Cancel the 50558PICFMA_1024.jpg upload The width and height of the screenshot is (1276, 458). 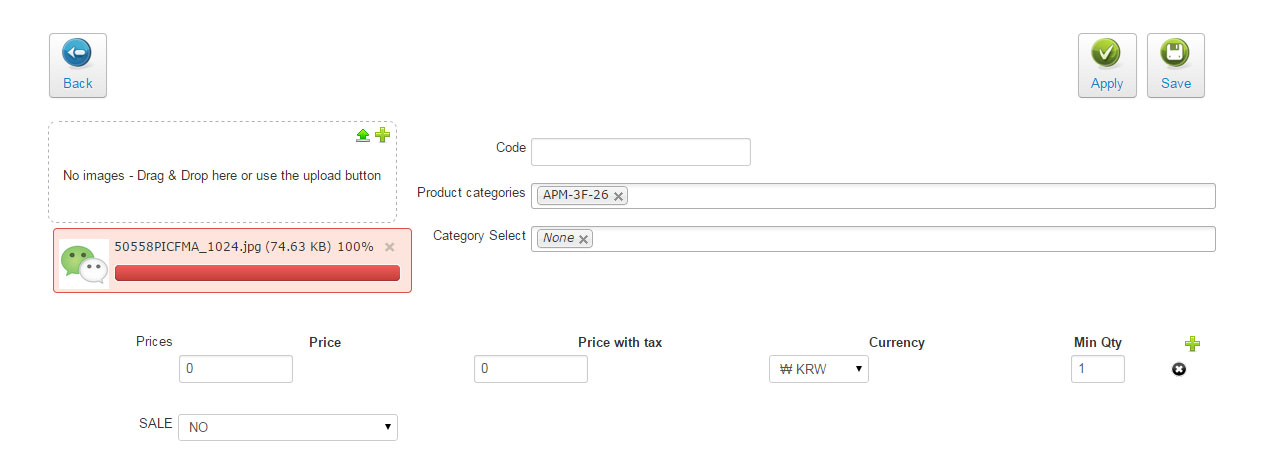[390, 247]
